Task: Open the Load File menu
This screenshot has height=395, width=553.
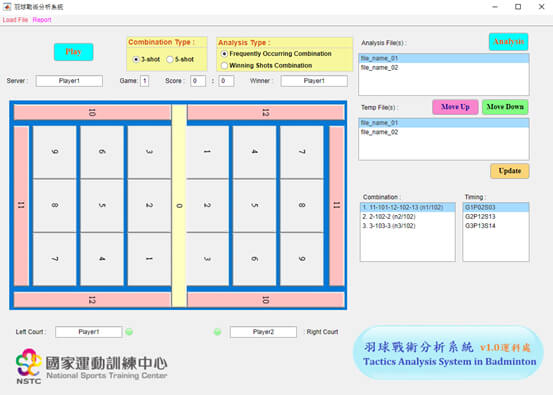Action: point(15,20)
